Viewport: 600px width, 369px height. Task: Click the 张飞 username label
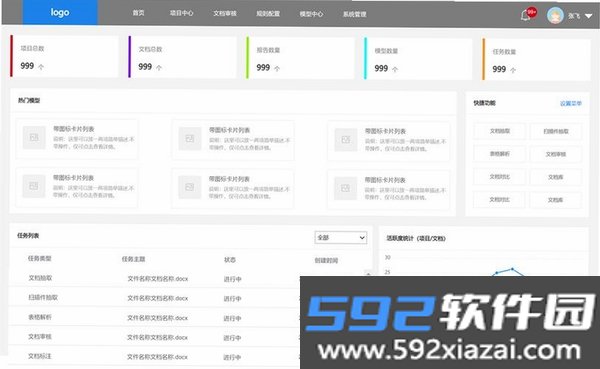[x=574, y=16]
